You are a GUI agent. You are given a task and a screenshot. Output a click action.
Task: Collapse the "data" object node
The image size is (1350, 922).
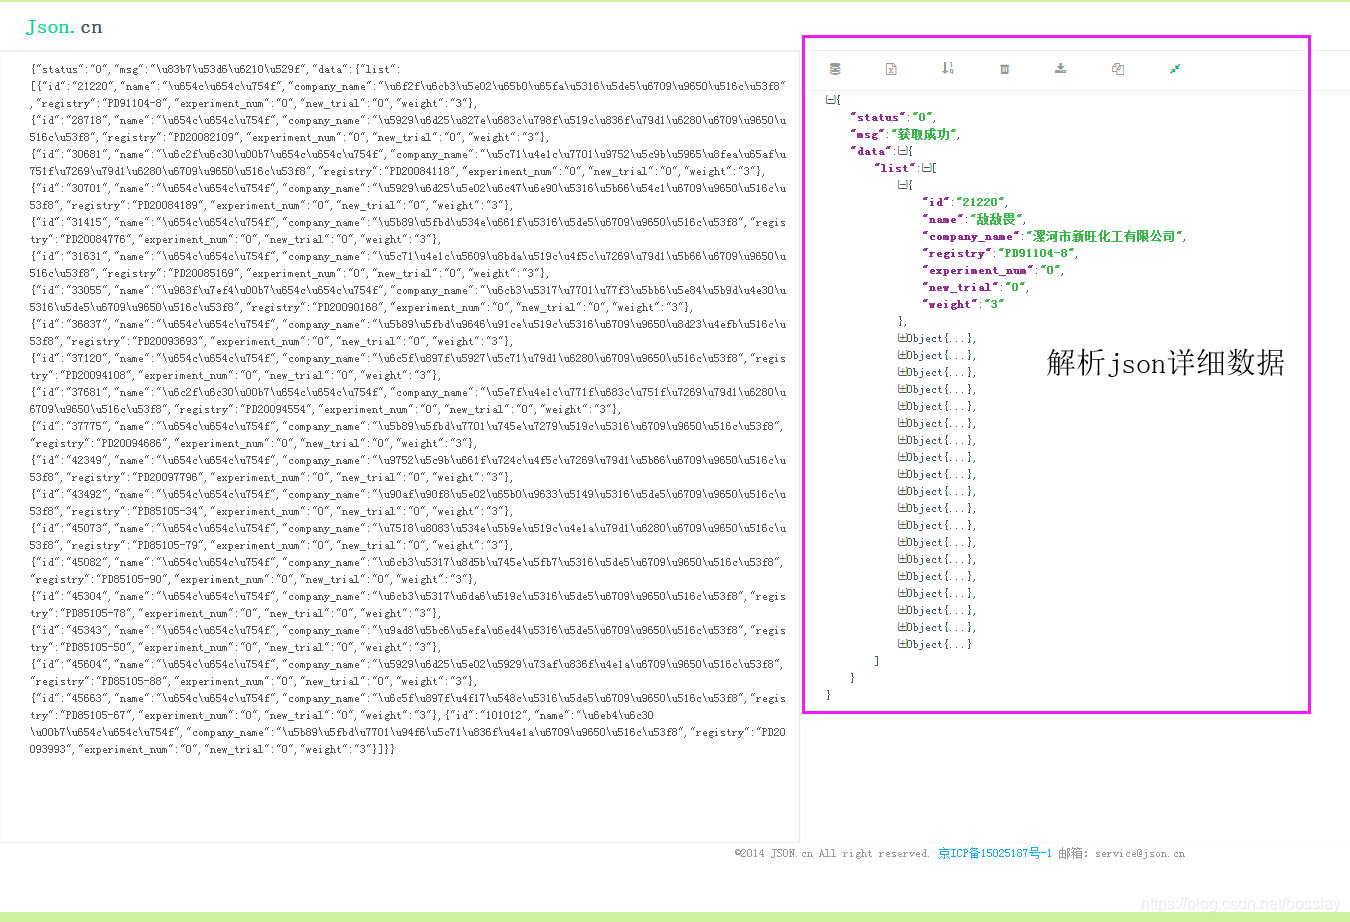click(x=902, y=151)
